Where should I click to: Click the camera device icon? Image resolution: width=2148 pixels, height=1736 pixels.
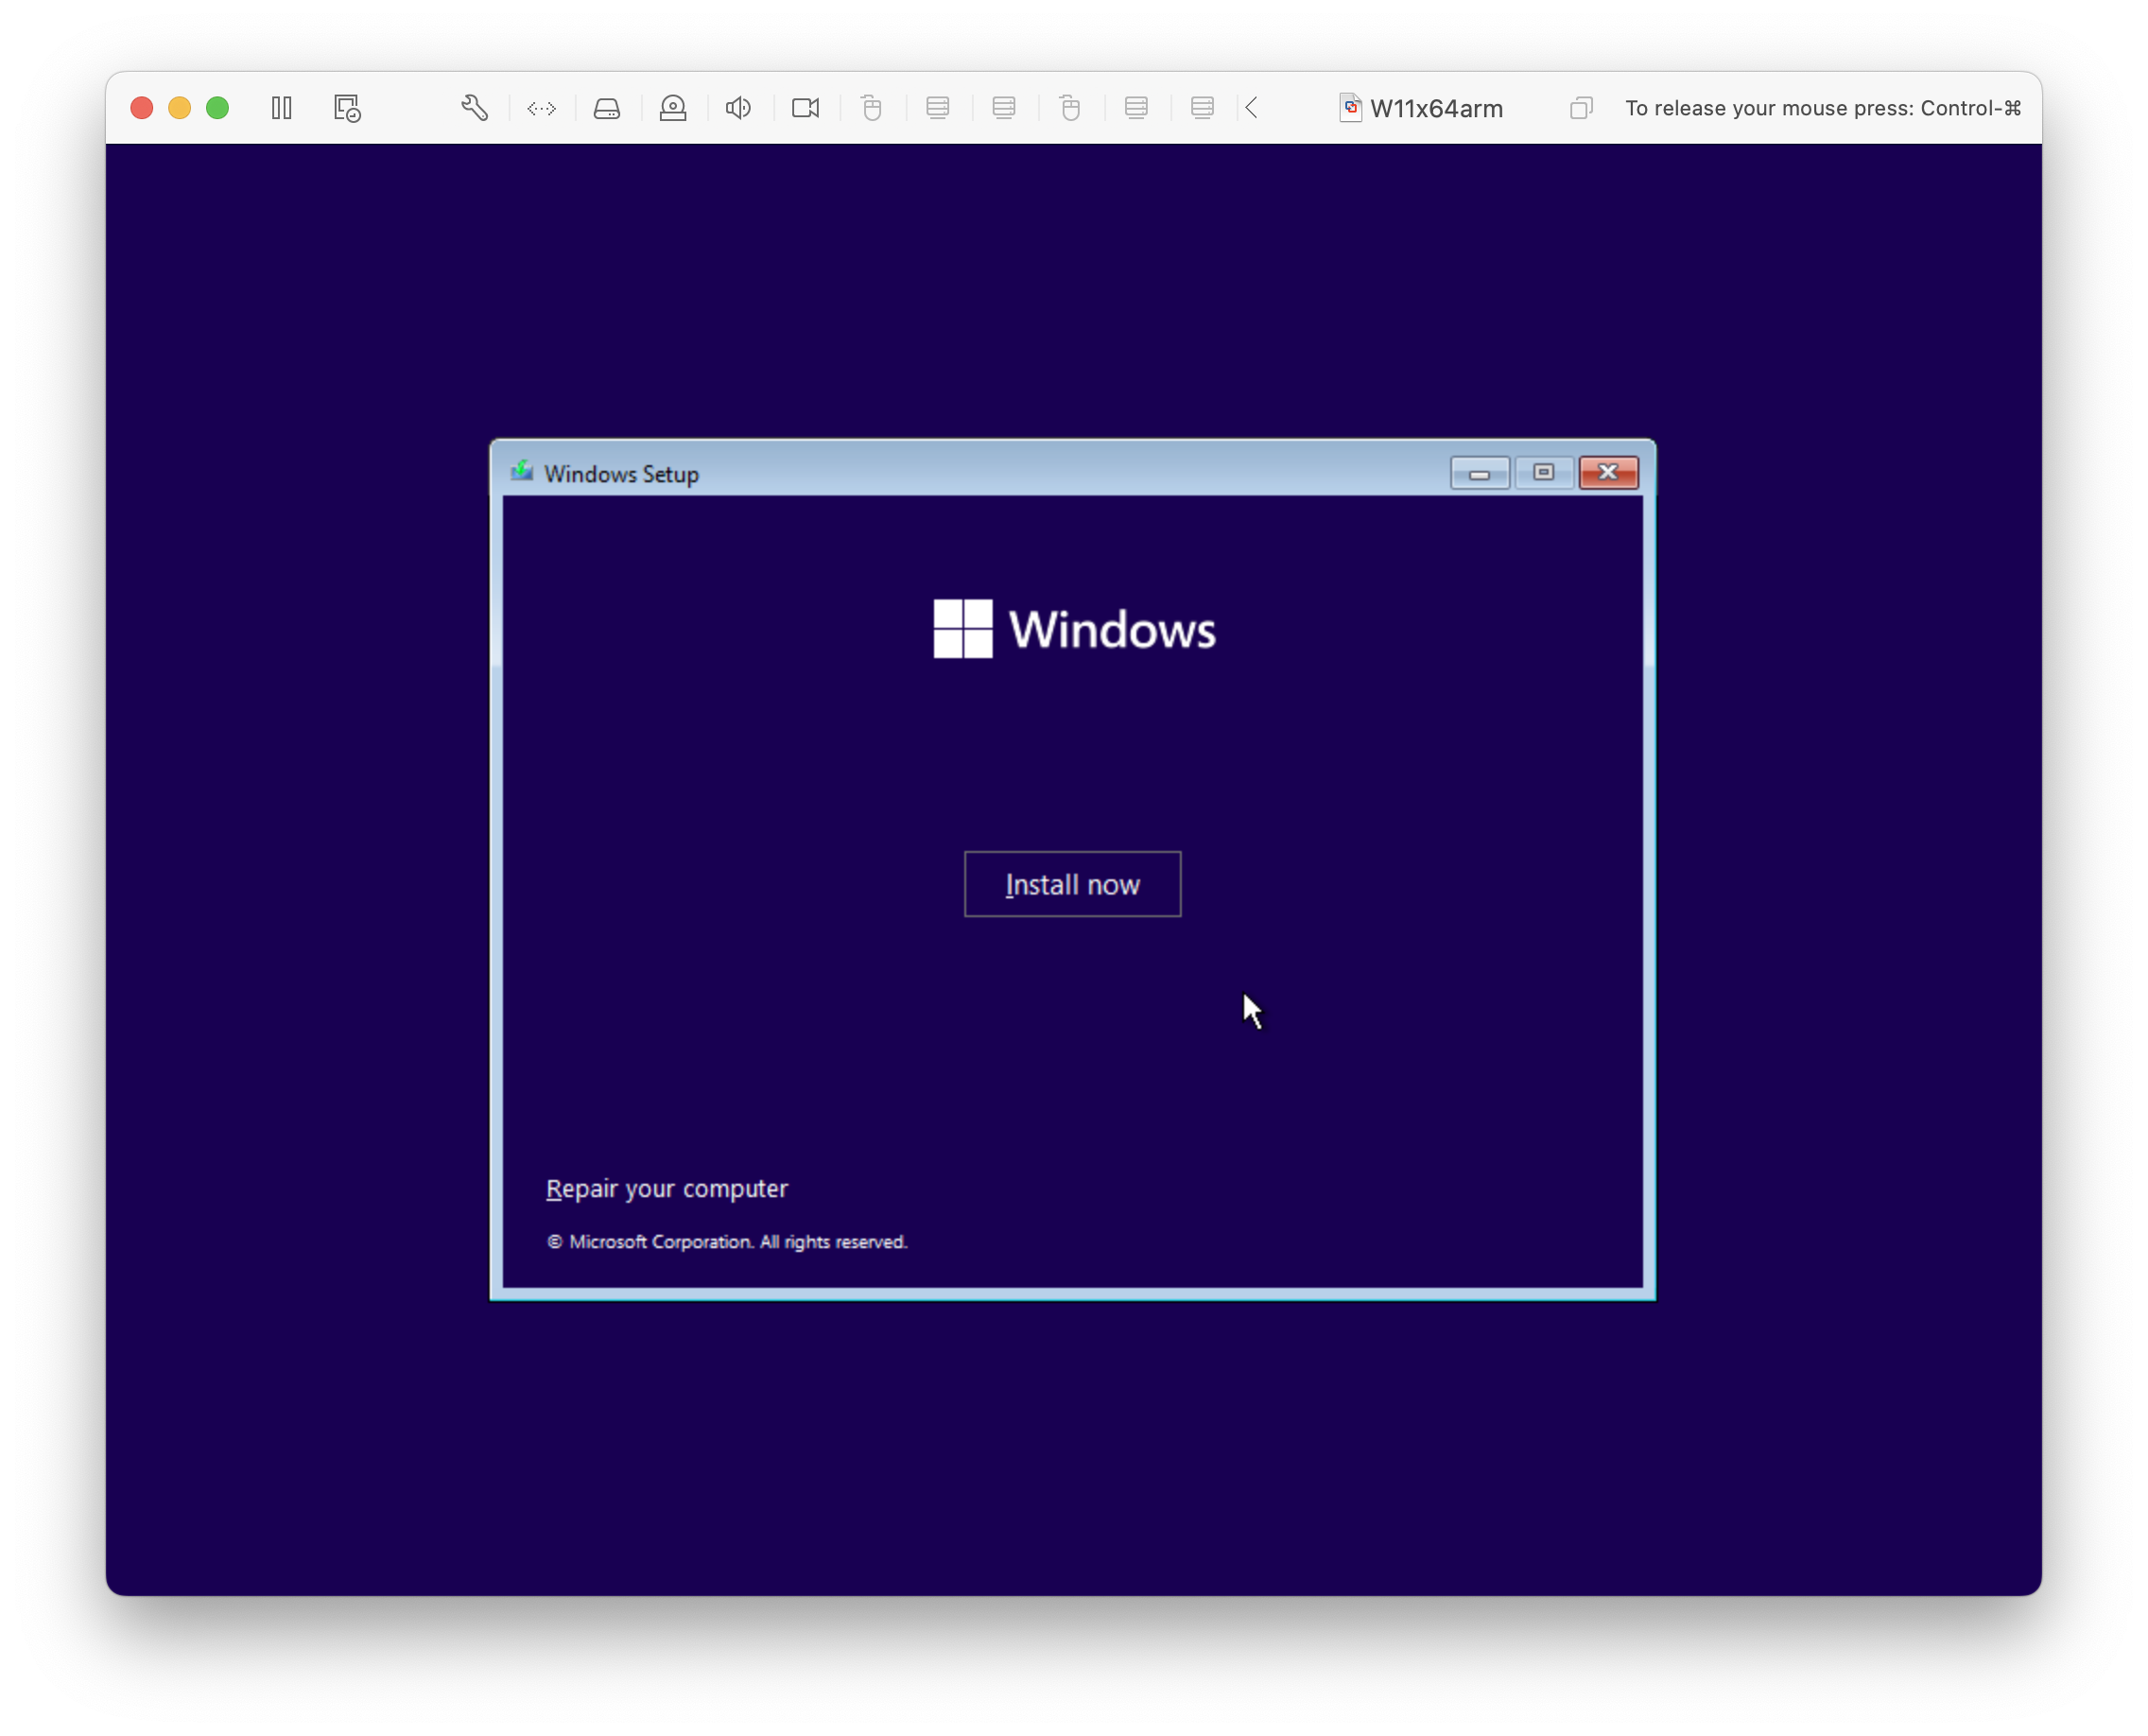pyautogui.click(x=805, y=108)
